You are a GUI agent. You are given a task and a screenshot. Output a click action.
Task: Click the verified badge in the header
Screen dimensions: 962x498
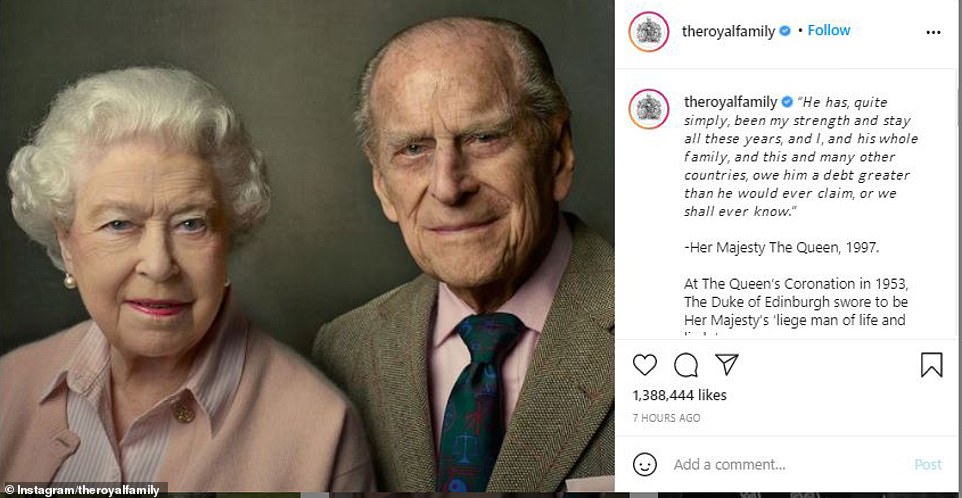(785, 31)
